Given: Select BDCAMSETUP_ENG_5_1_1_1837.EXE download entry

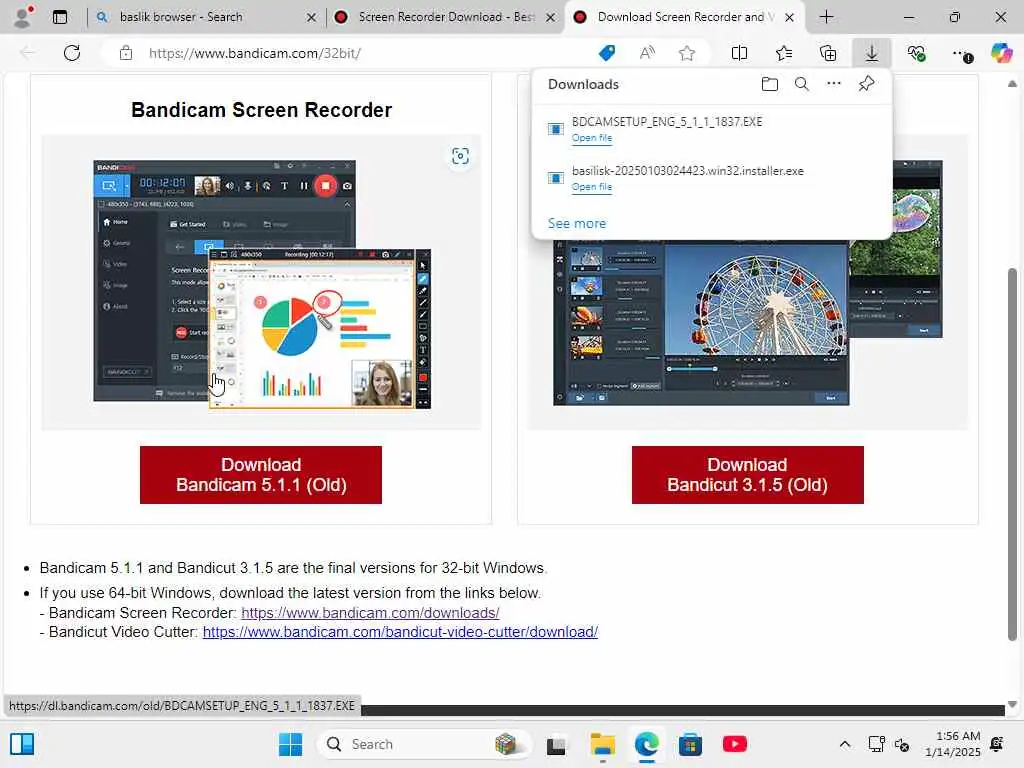Looking at the screenshot, I should [711, 129].
